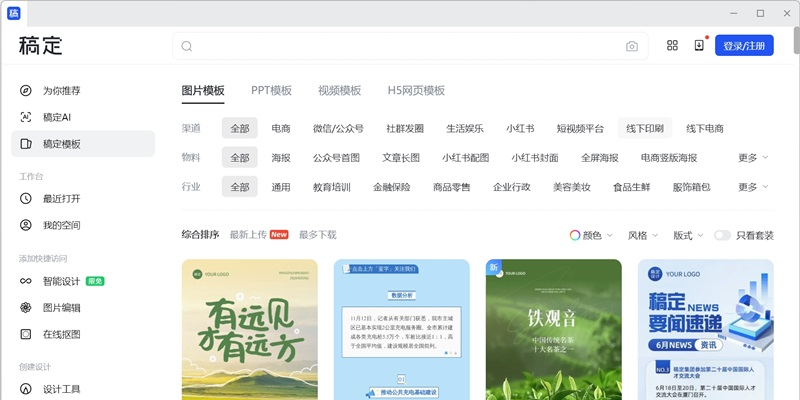The width and height of the screenshot is (800, 400).
Task: Select the 文章长图 material filter
Action: pyautogui.click(x=401, y=158)
